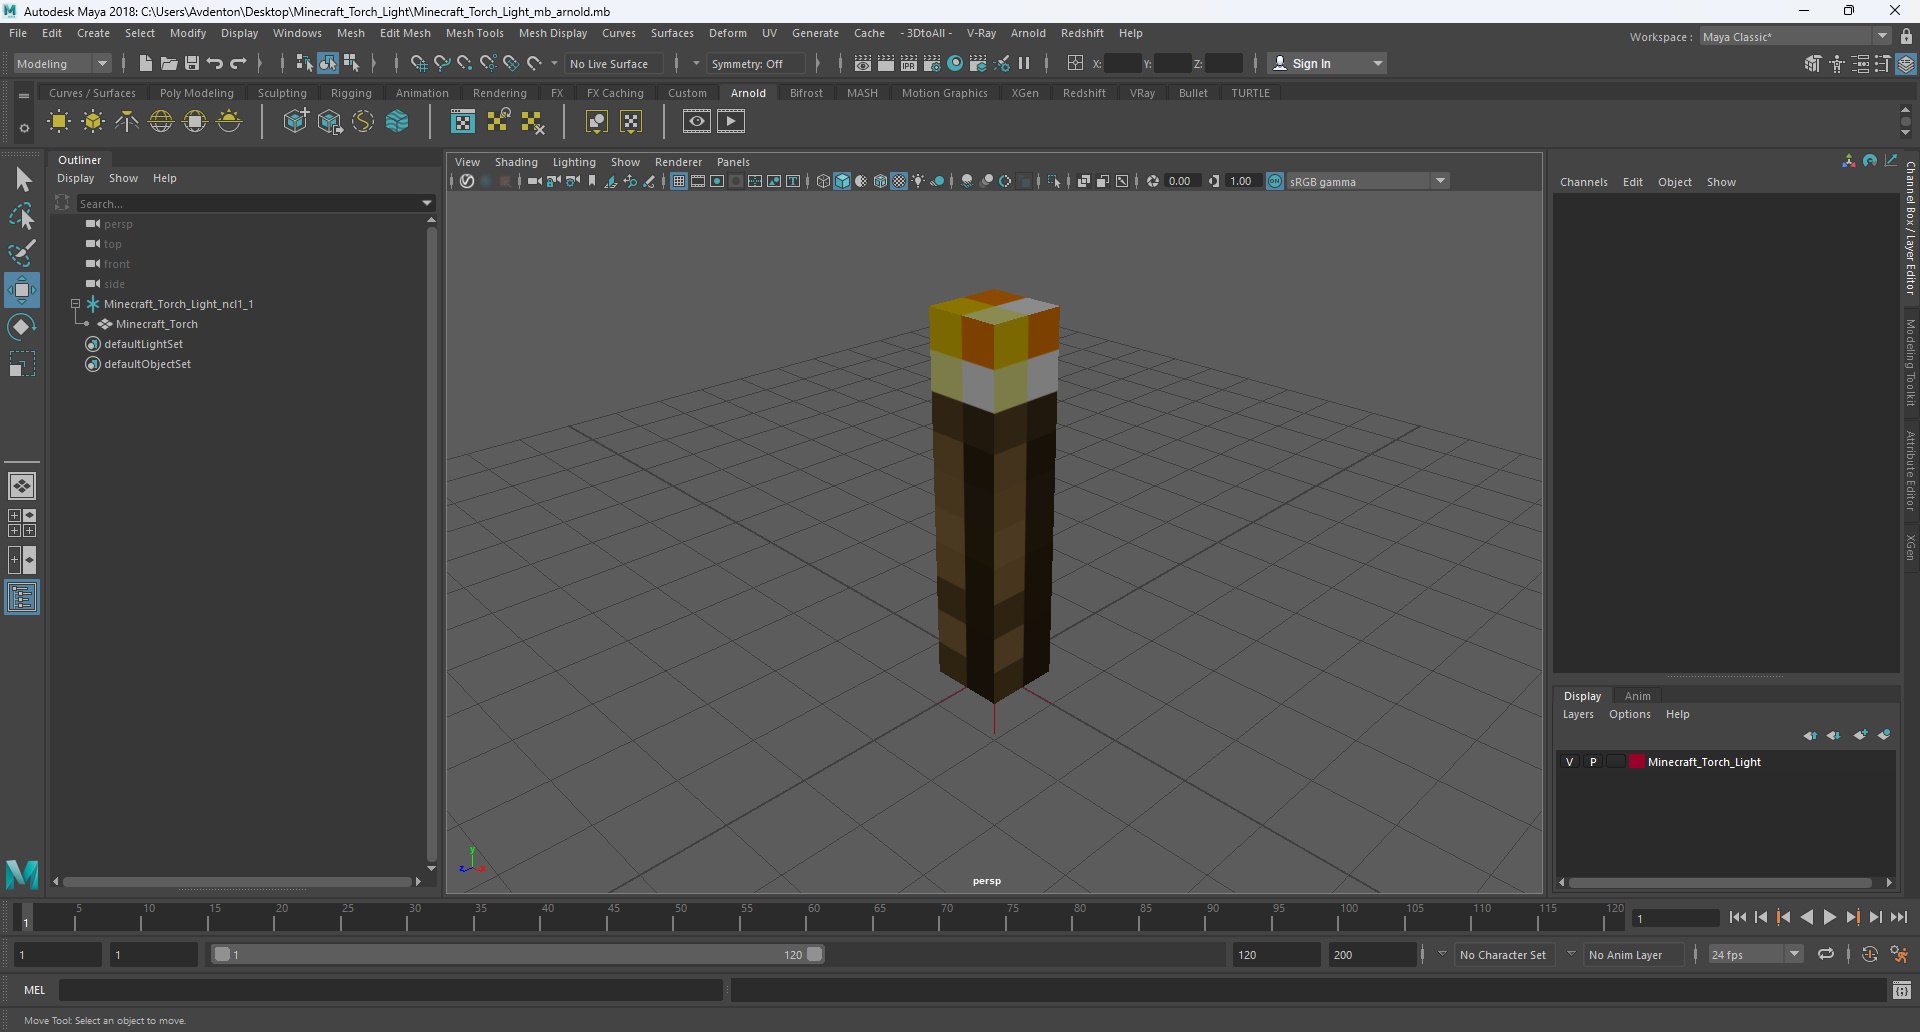The image size is (1920, 1032).
Task: Open the No Anim Layer dropdown arrow
Action: 1571,954
